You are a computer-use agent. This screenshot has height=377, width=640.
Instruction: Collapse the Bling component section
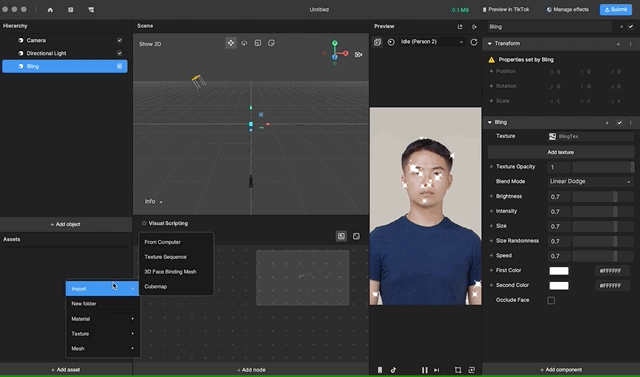click(x=490, y=122)
